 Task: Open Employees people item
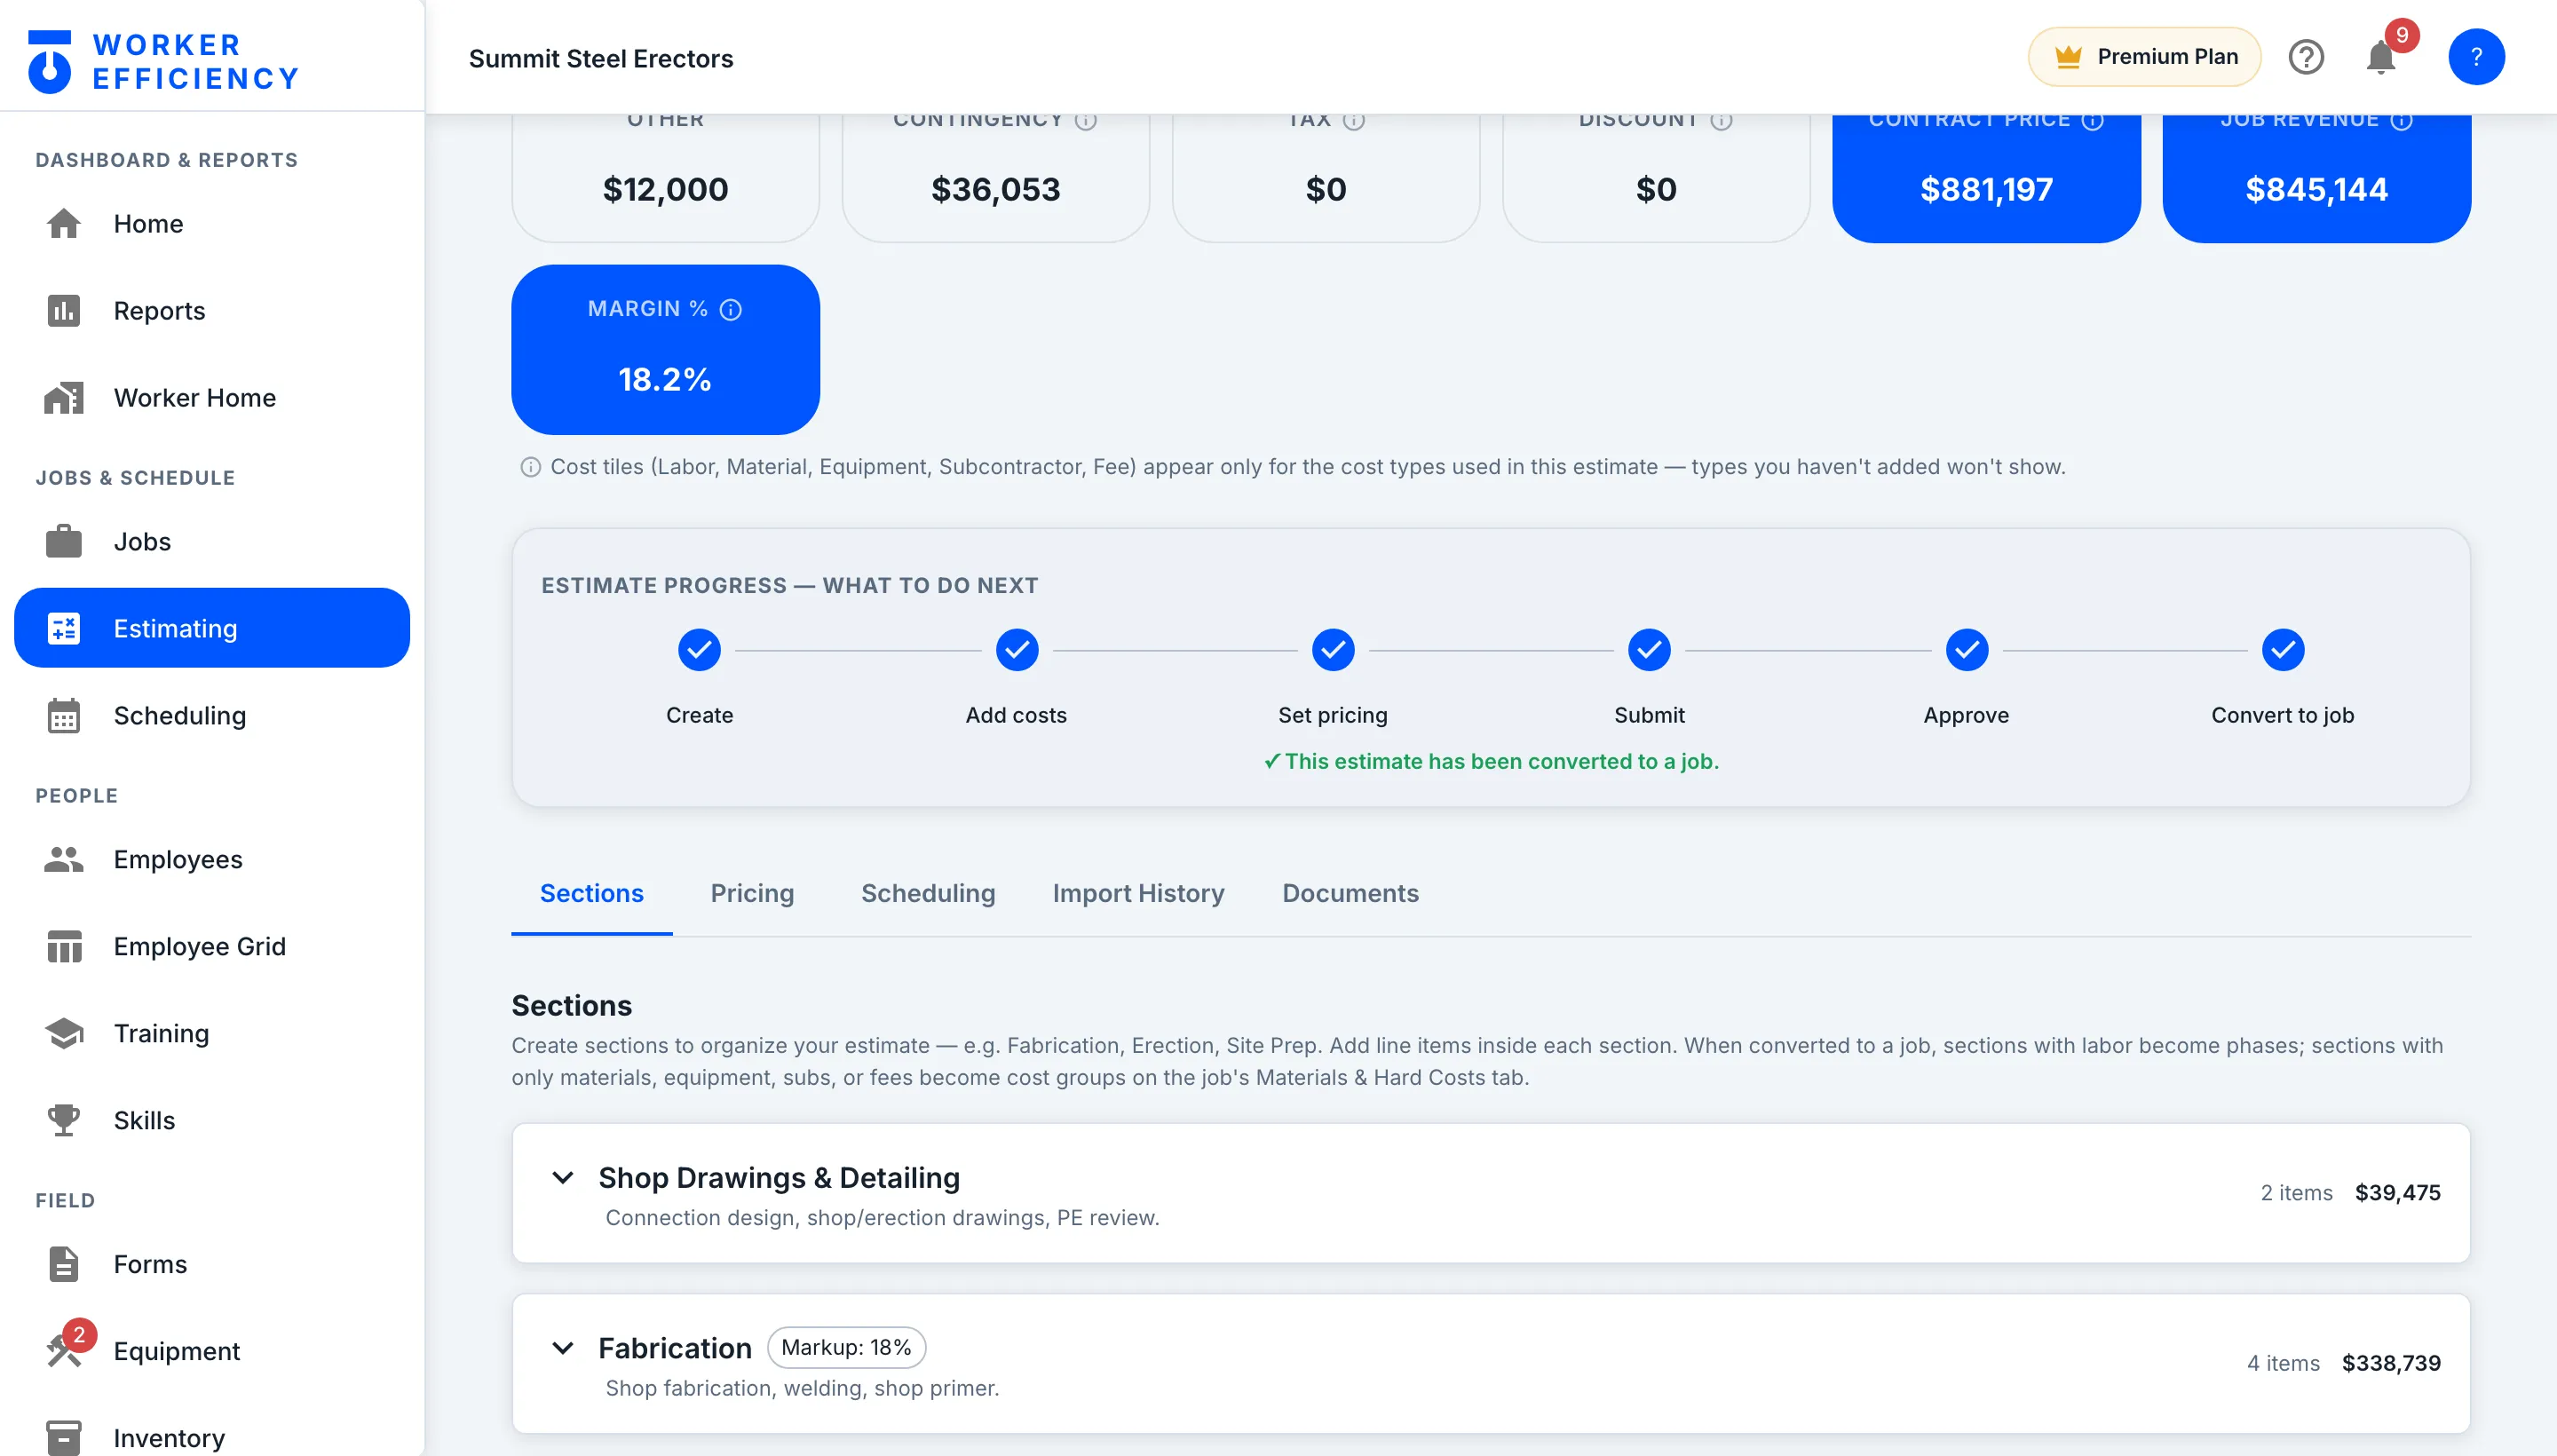[x=212, y=859]
